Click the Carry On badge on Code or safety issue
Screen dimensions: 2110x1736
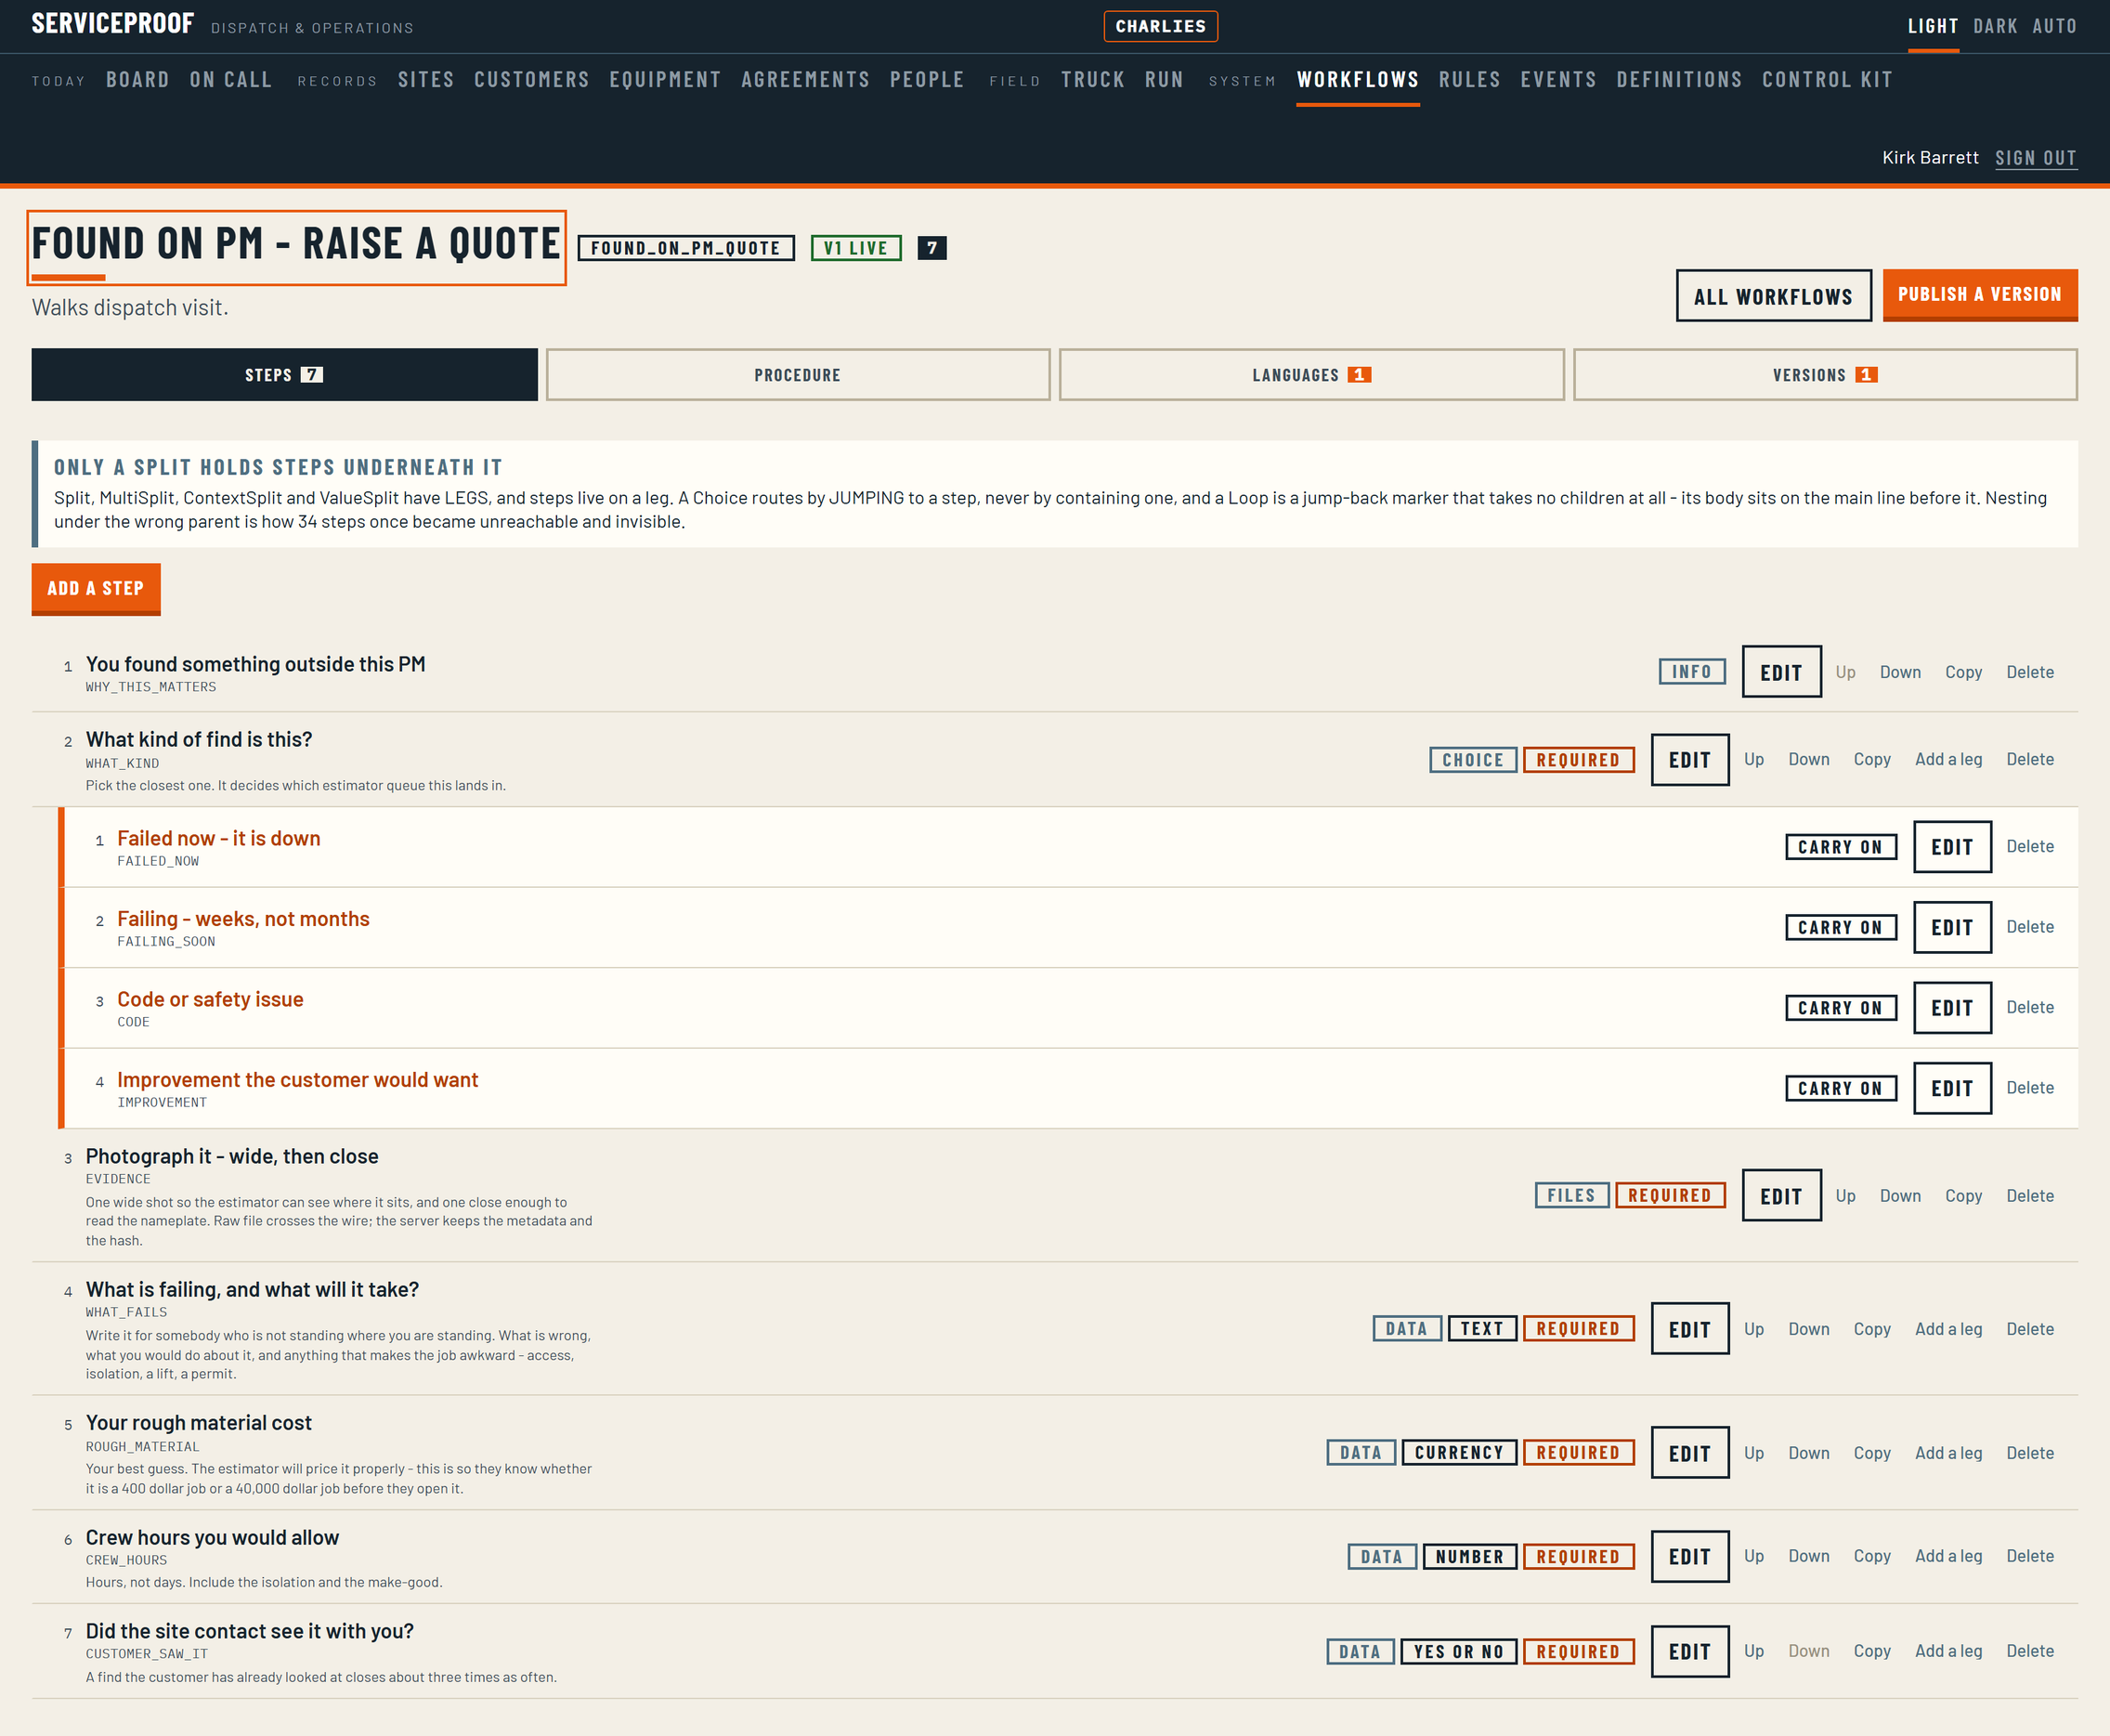[1840, 1008]
